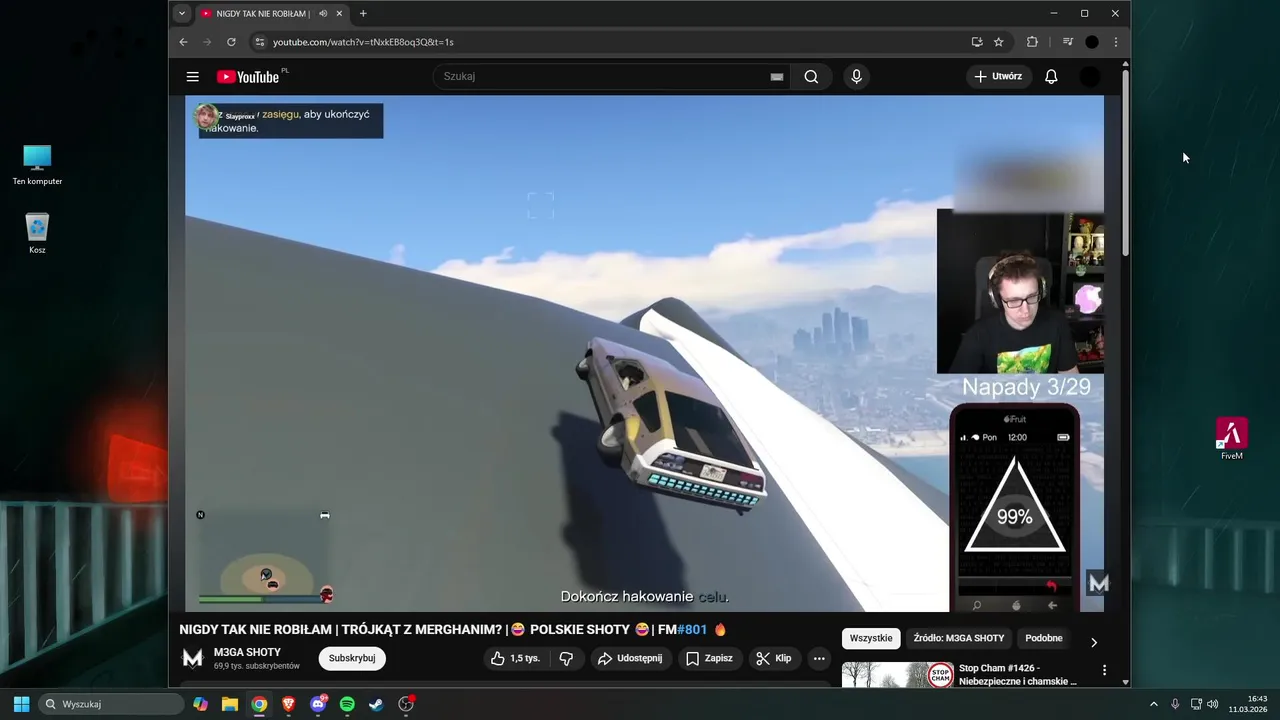Open Discord from taskbar

click(x=318, y=704)
